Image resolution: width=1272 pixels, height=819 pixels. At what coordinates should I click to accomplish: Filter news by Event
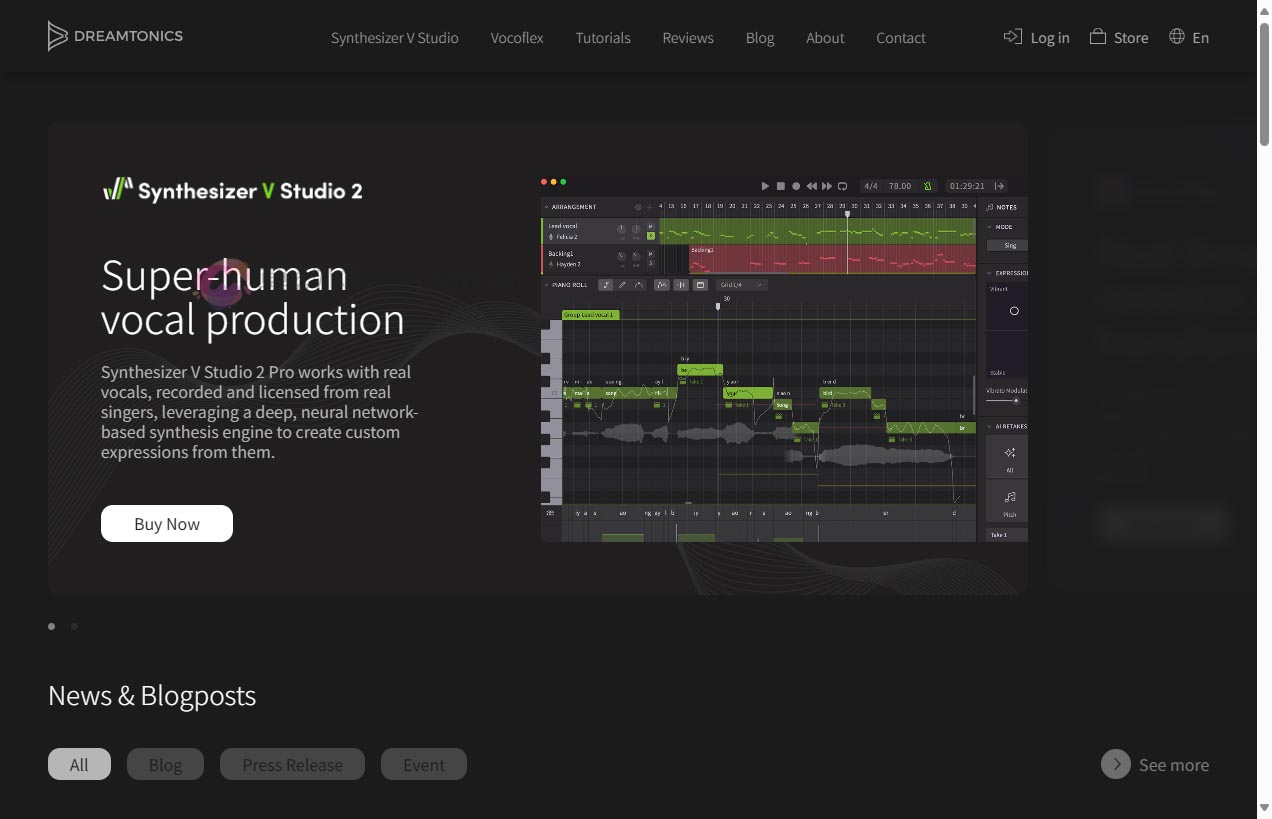point(423,764)
